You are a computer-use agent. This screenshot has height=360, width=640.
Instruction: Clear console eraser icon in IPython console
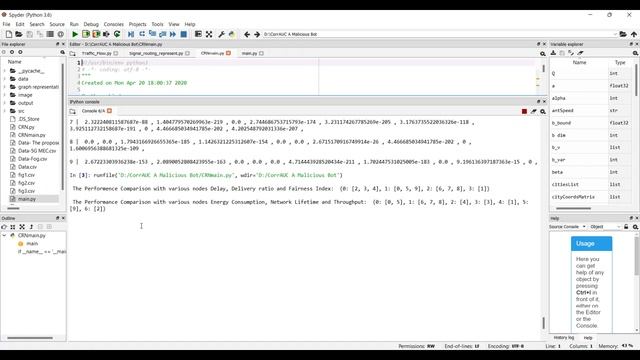point(533,111)
